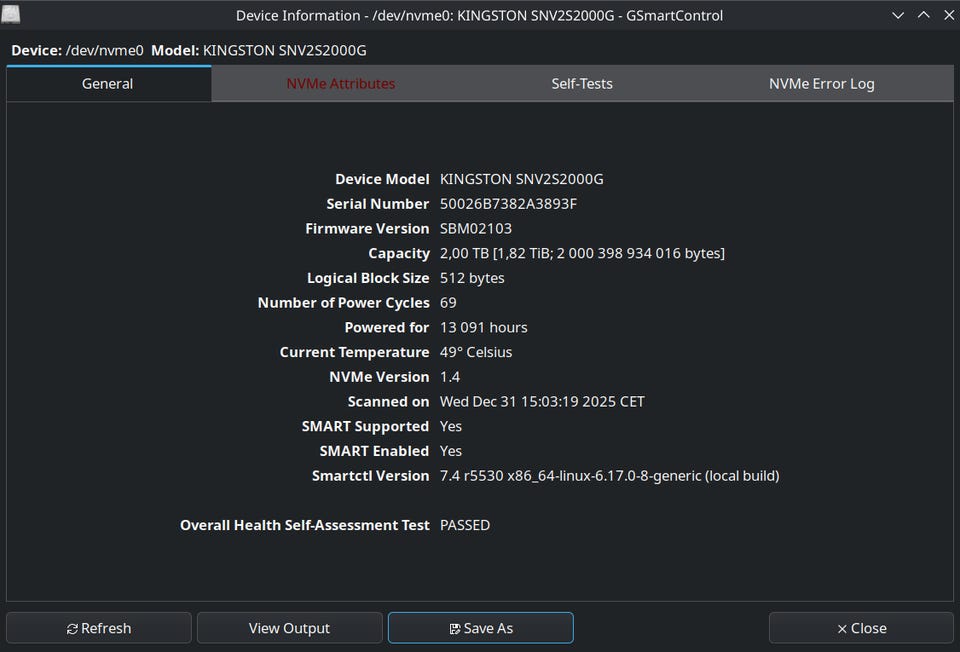
Task: Click the window title text
Action: click(x=479, y=15)
